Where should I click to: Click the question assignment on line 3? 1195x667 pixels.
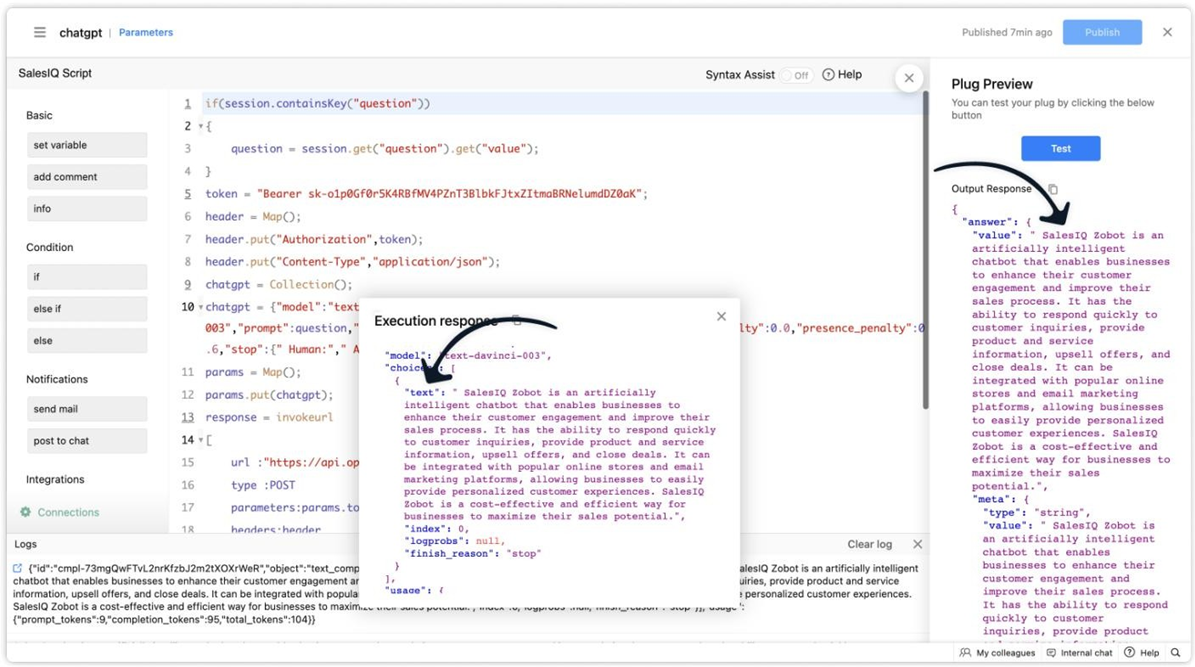coord(385,149)
